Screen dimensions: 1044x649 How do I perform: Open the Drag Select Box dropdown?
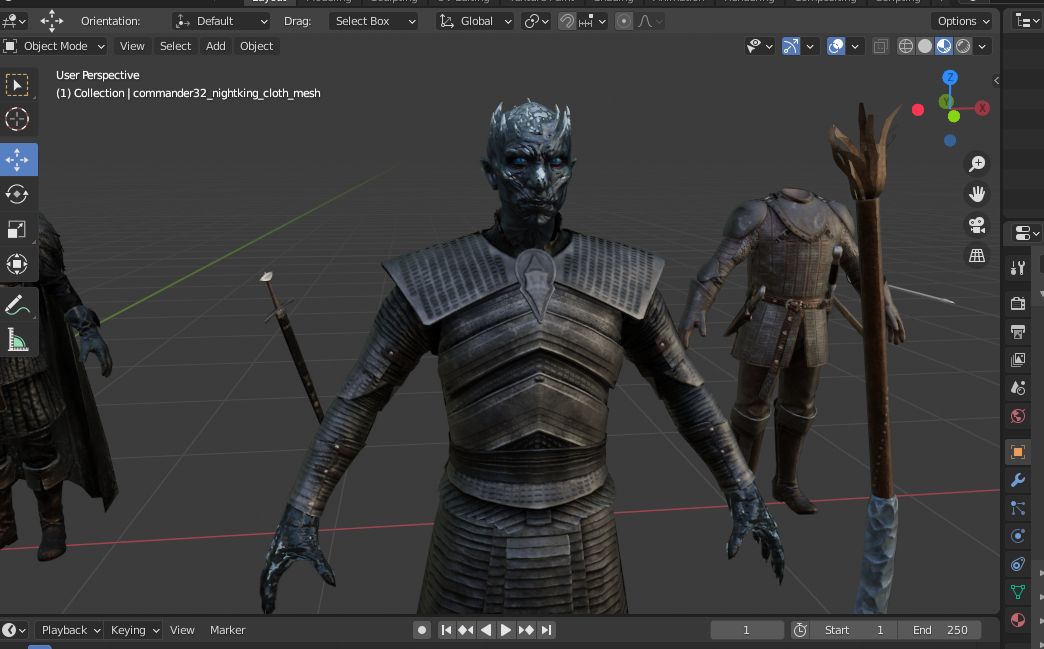point(374,21)
